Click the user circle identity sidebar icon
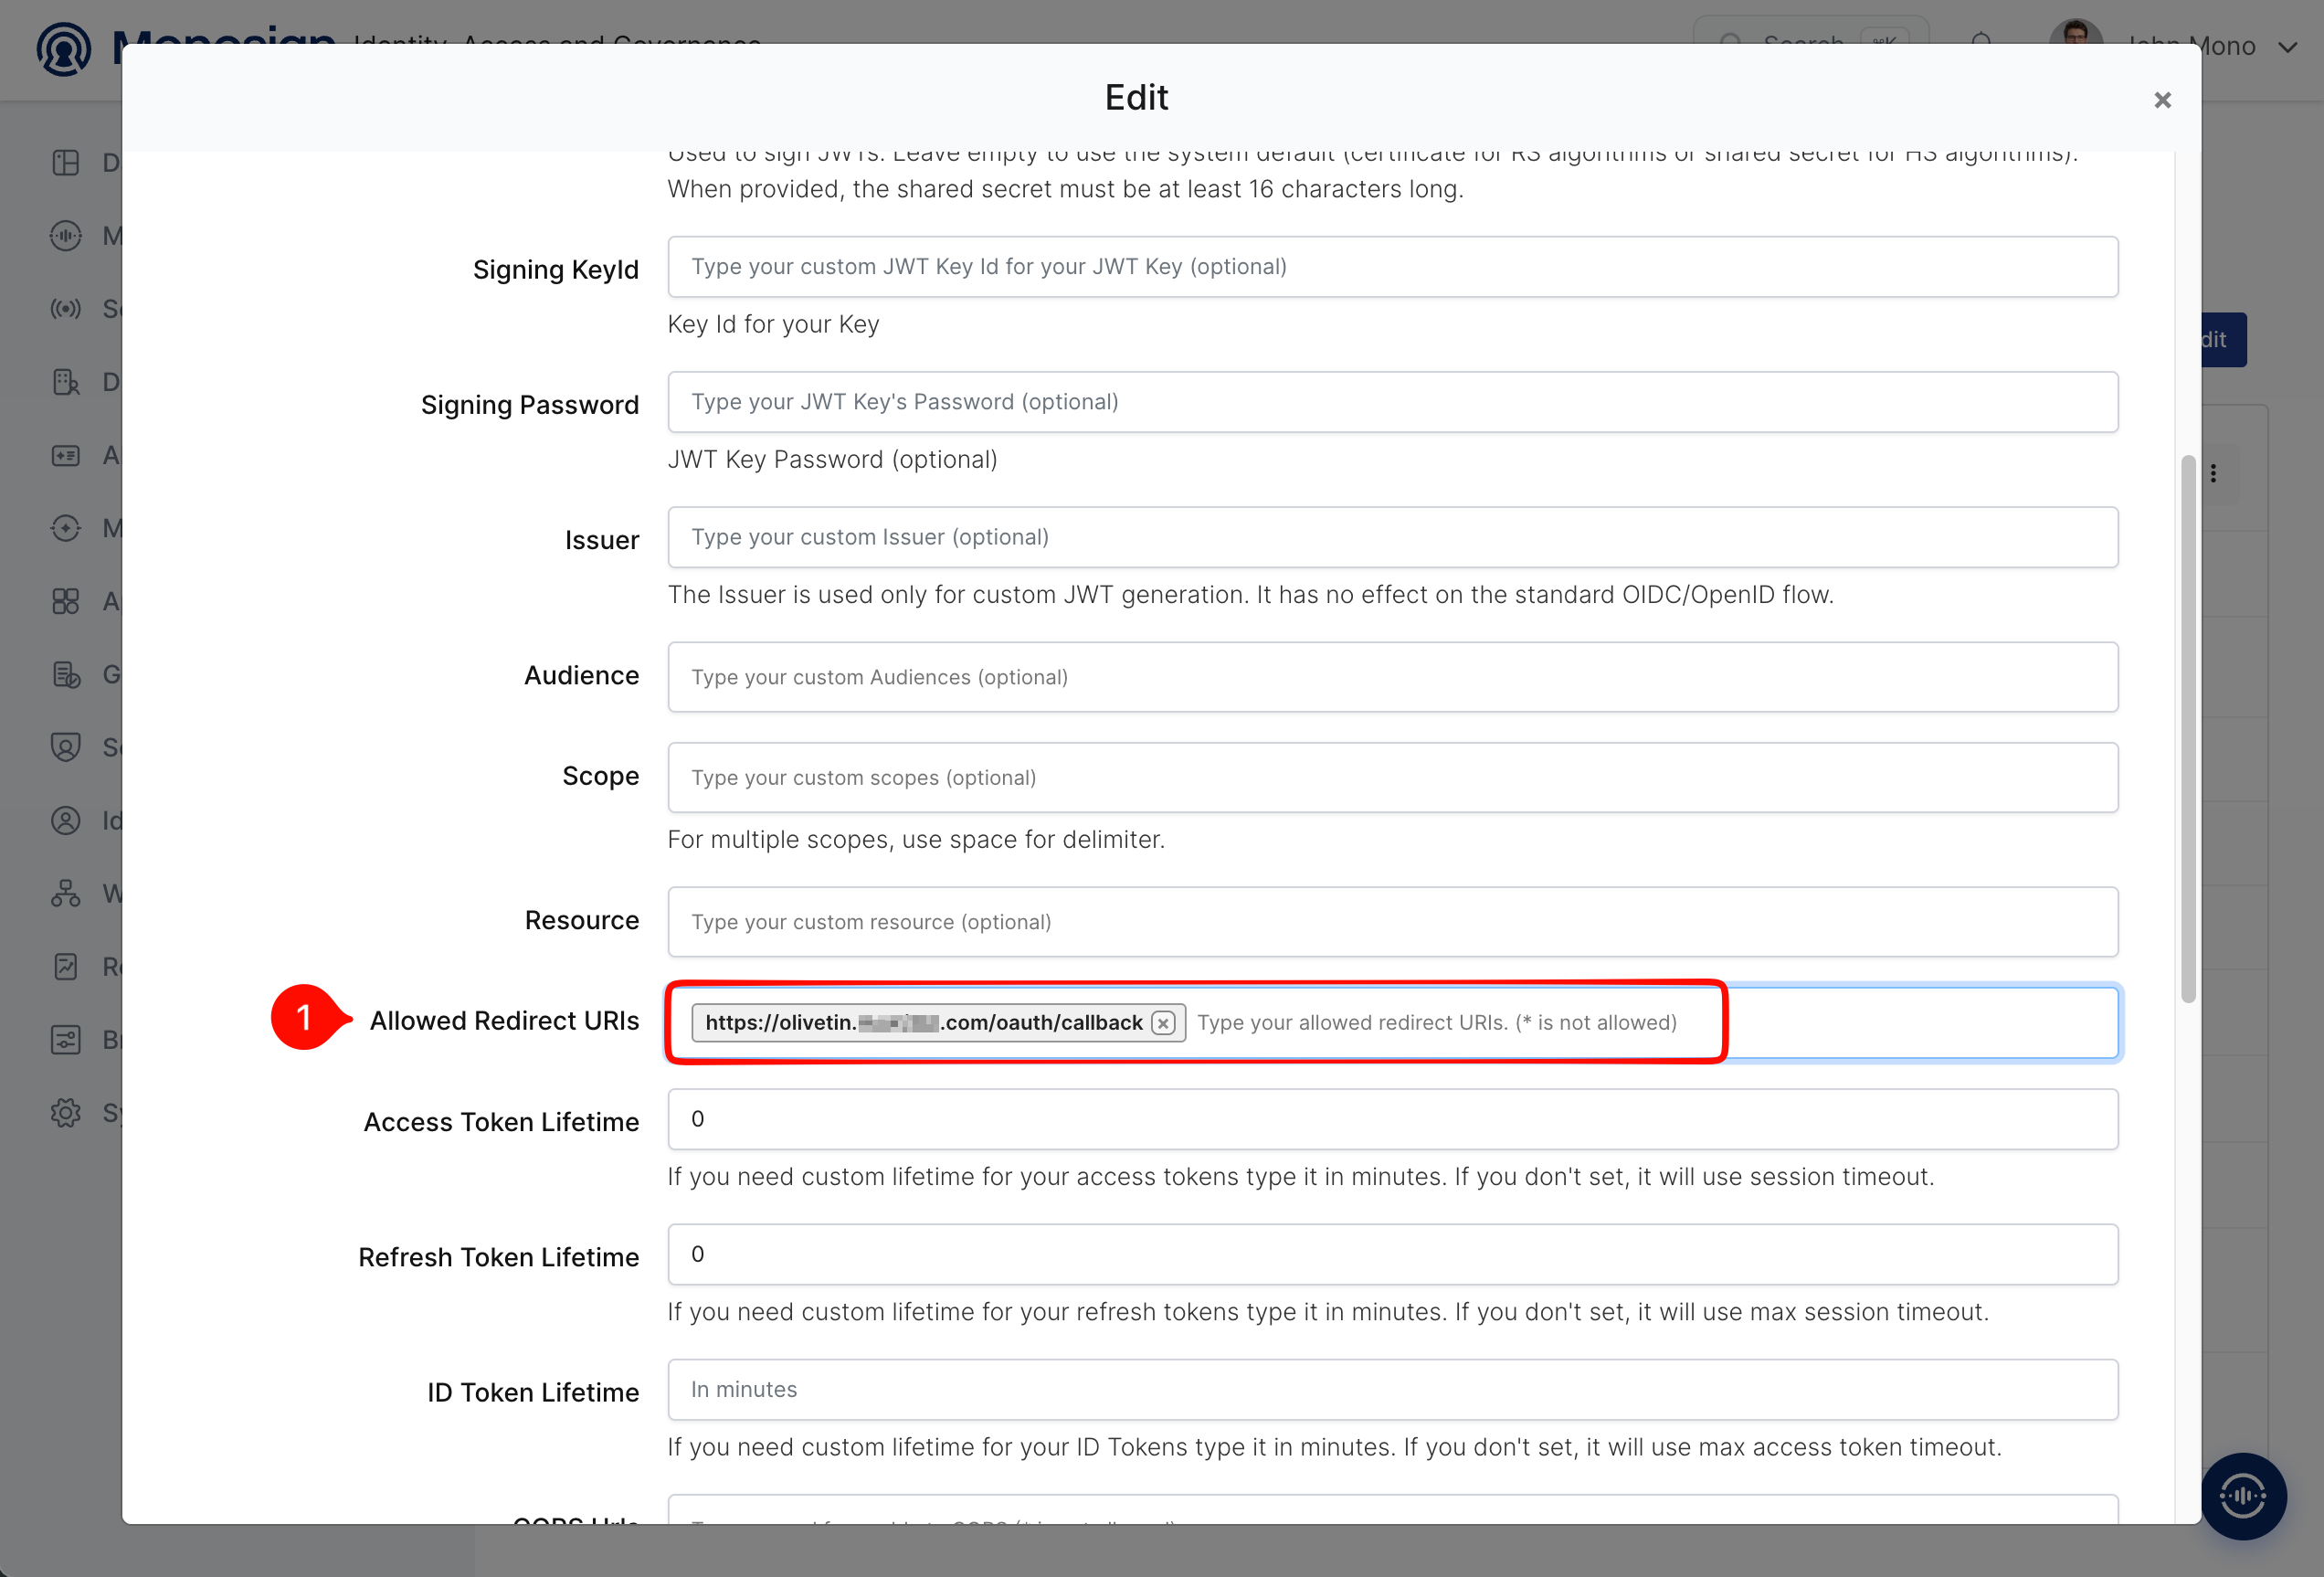 point(66,821)
